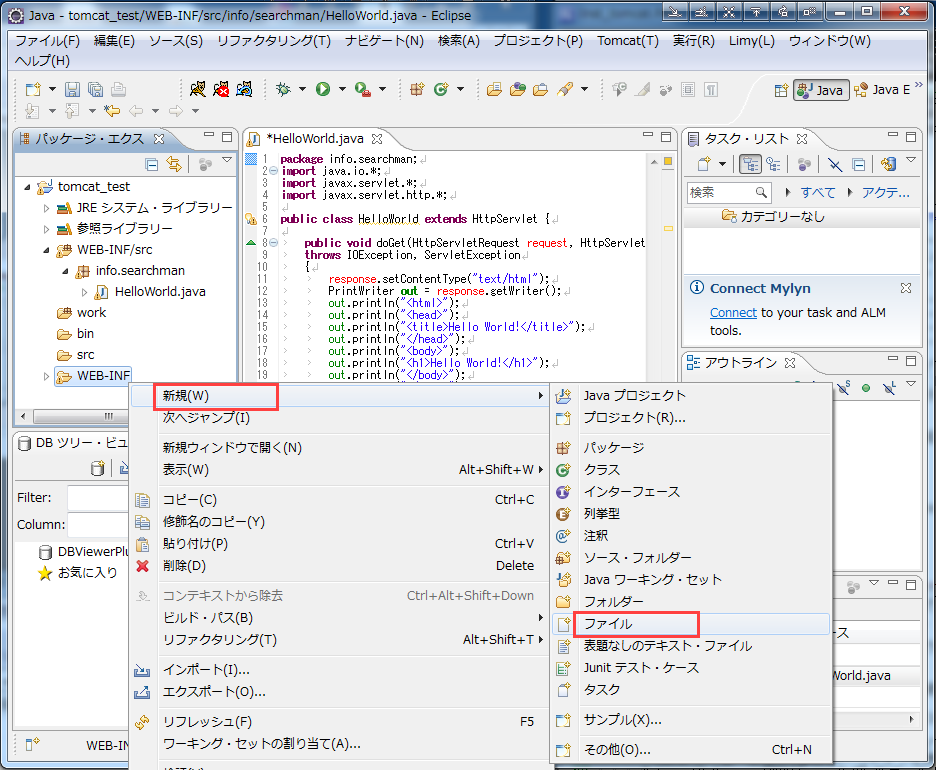
Task: Click the Connect link in Mylyn notice
Action: tap(733, 313)
